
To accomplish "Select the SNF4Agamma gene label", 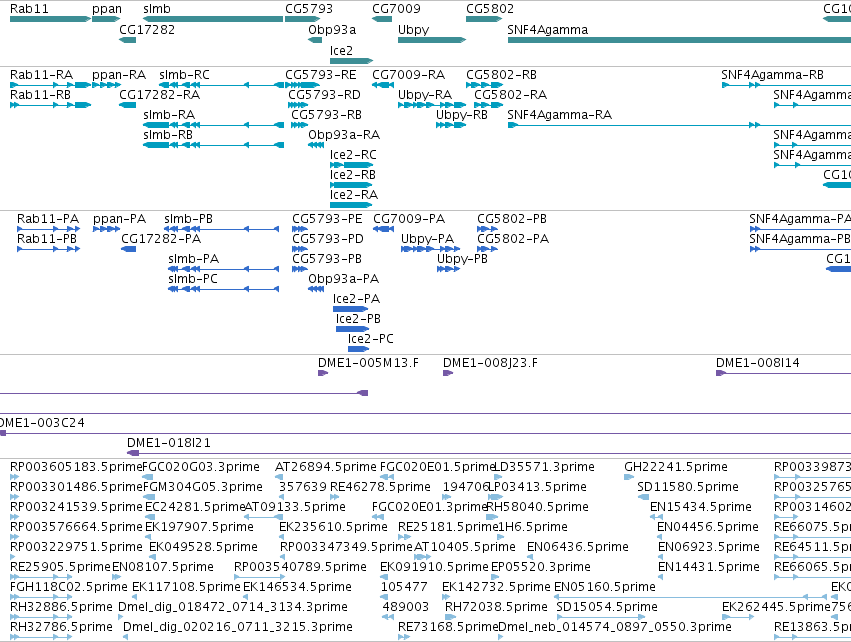I will 548,29.
